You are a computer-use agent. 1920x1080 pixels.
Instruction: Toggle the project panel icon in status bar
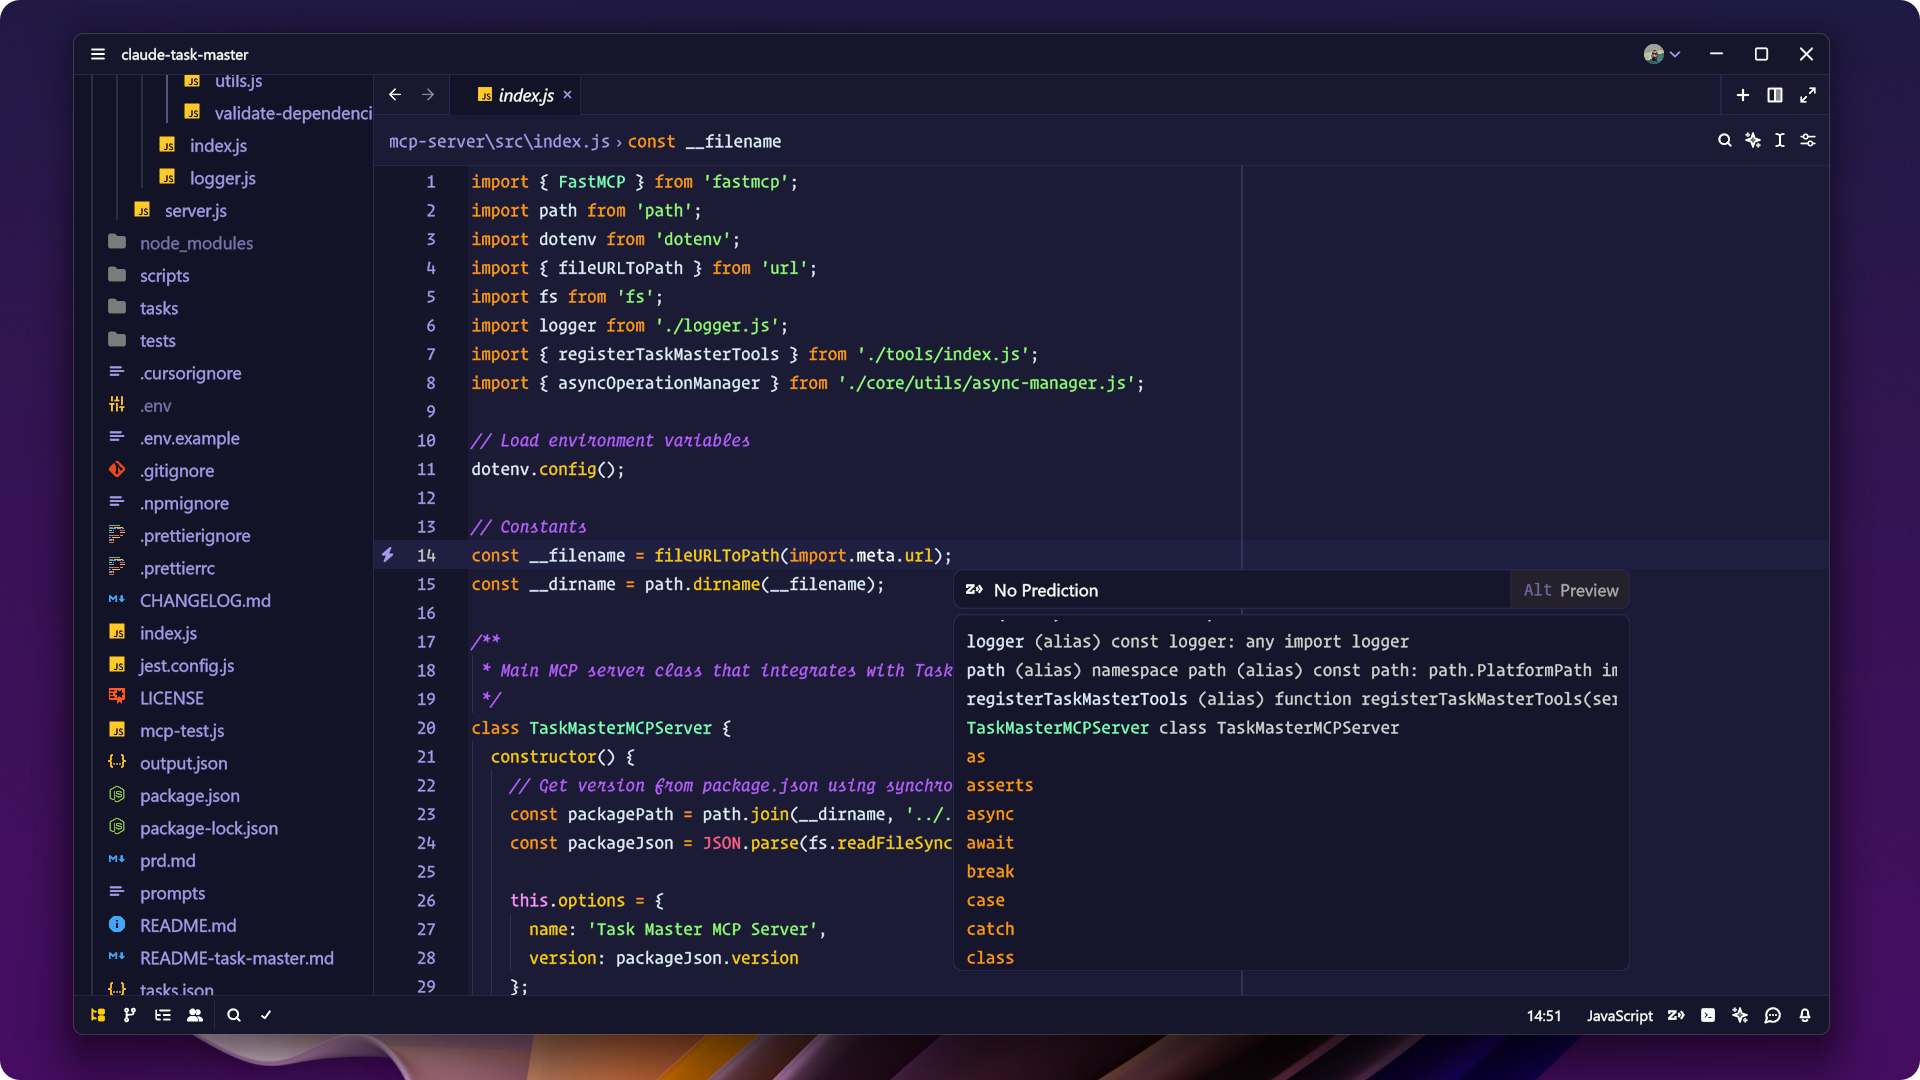point(98,1015)
